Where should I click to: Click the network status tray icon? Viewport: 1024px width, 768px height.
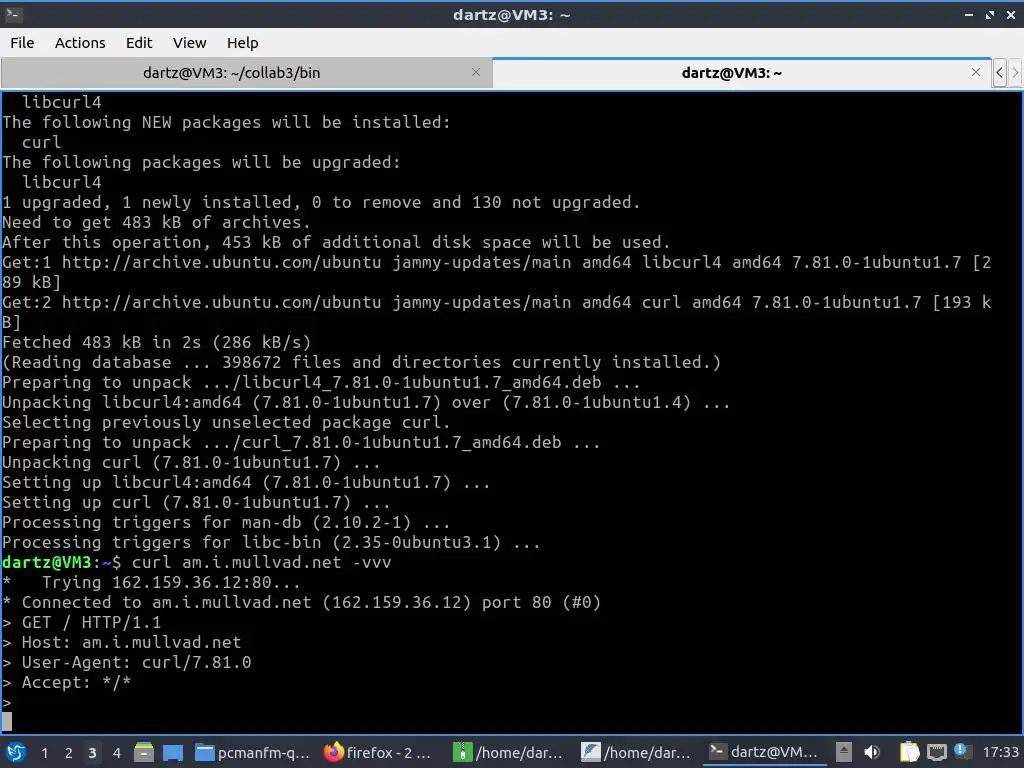point(936,752)
